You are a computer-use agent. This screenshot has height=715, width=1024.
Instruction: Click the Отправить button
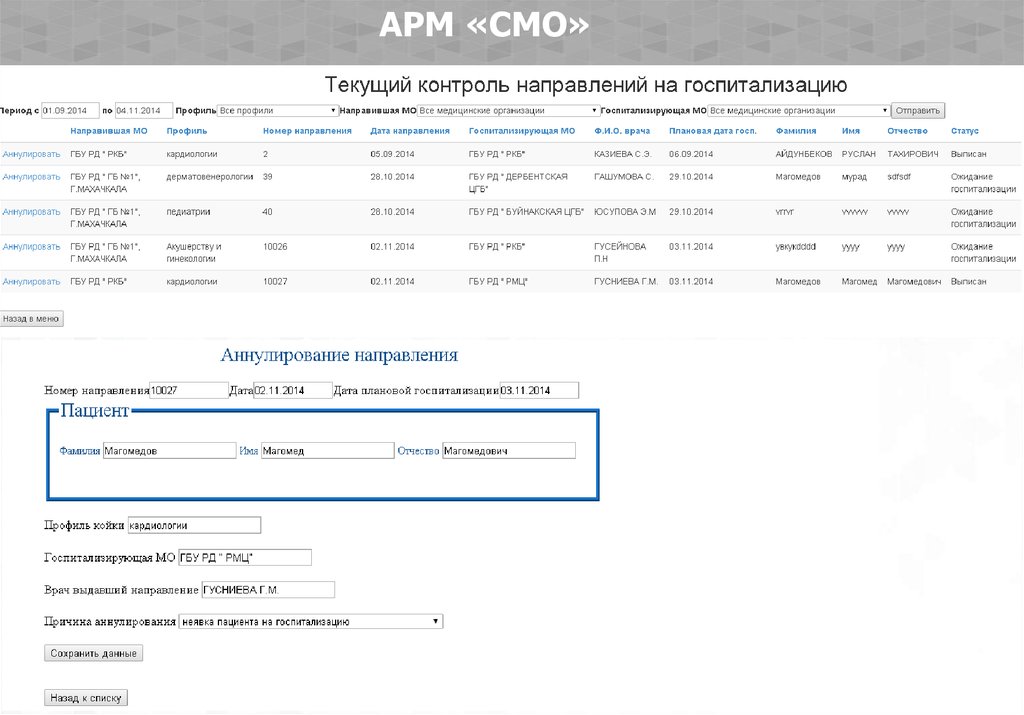tap(918, 111)
